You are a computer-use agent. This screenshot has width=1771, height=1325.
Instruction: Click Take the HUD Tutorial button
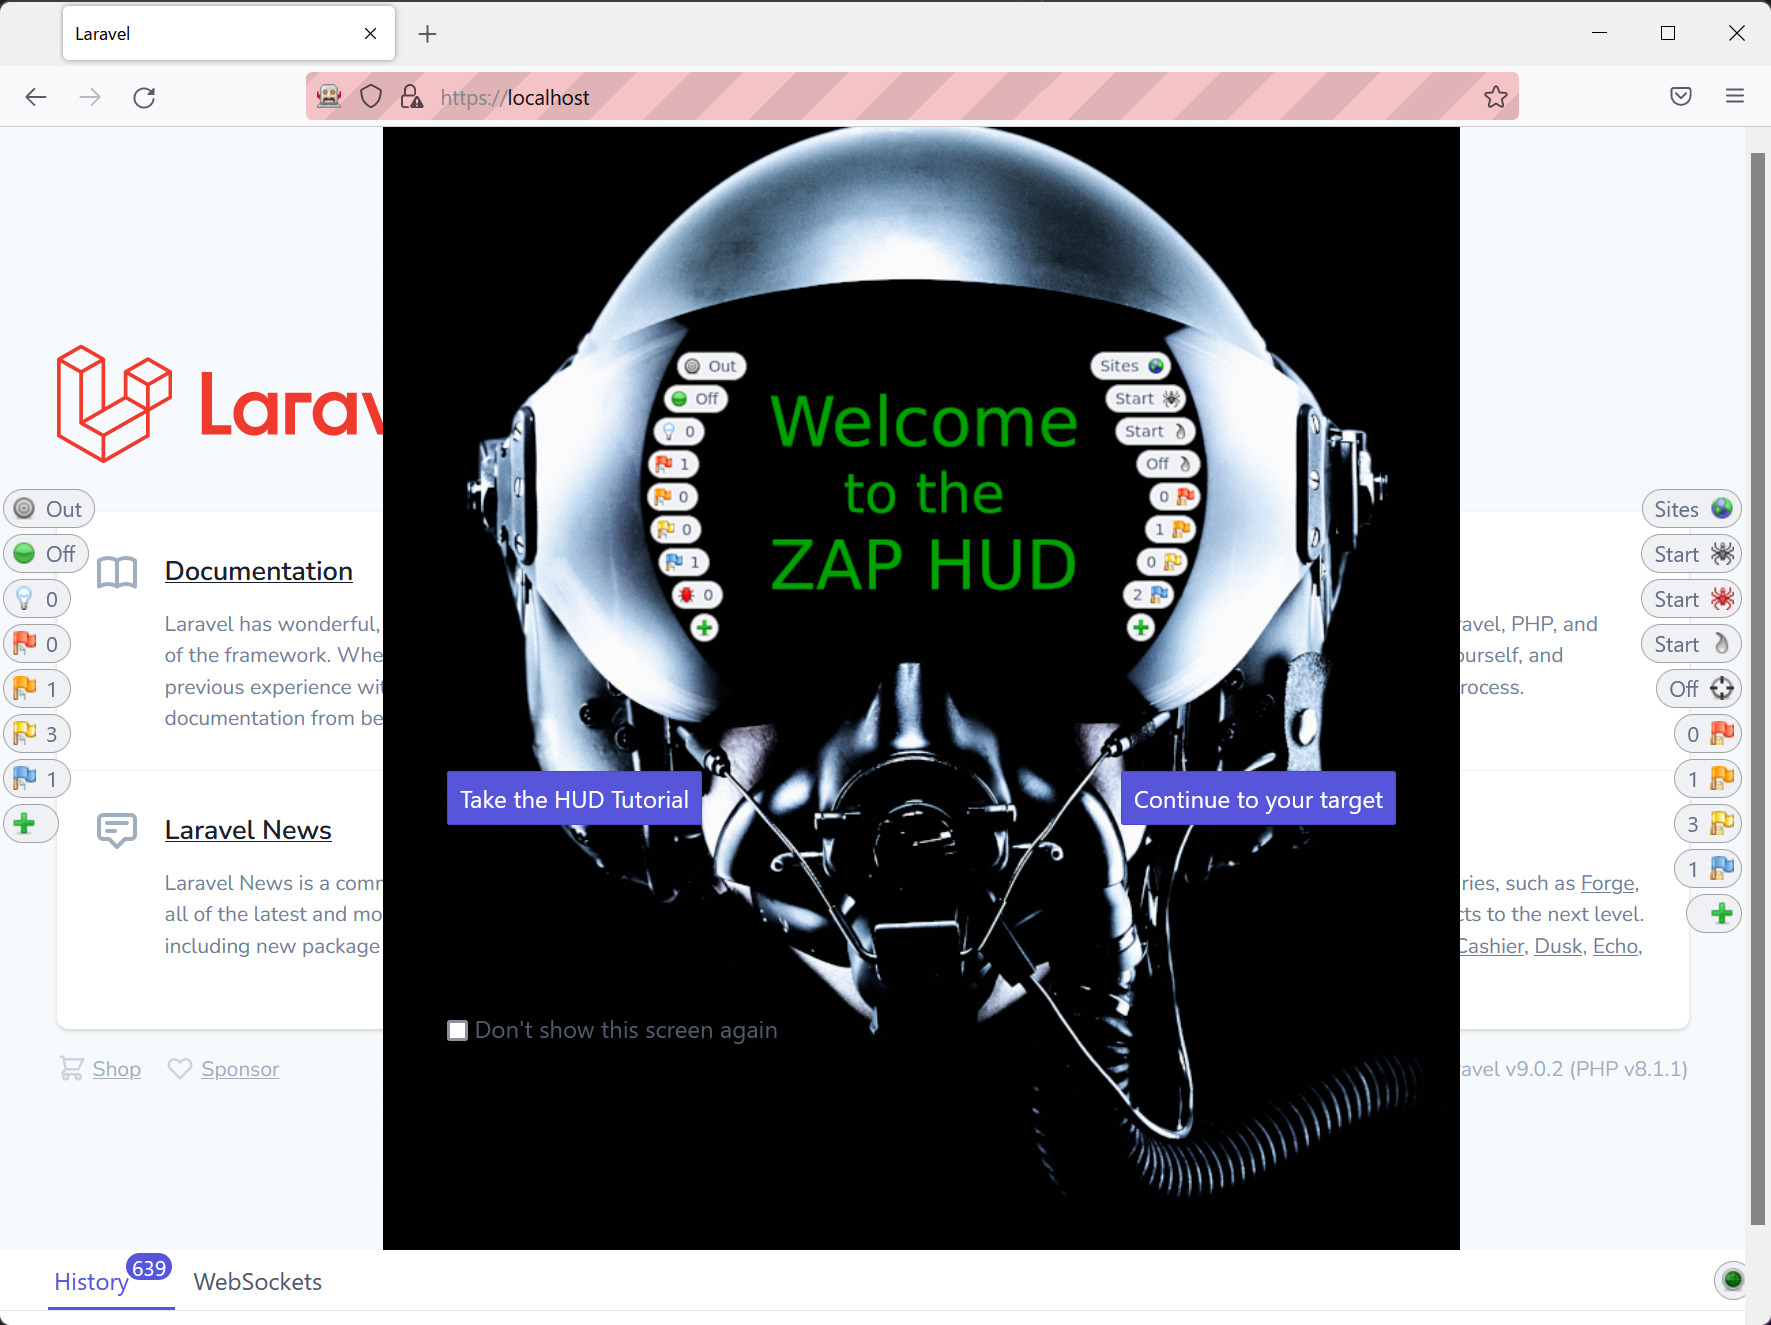[574, 799]
